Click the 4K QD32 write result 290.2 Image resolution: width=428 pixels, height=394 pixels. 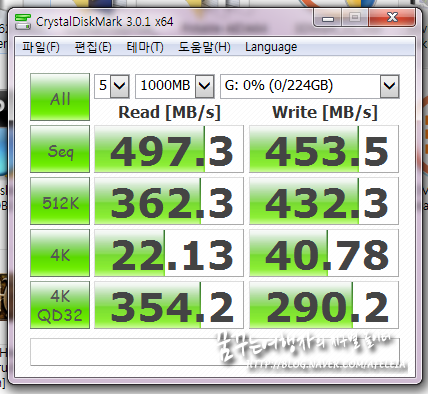click(x=324, y=305)
